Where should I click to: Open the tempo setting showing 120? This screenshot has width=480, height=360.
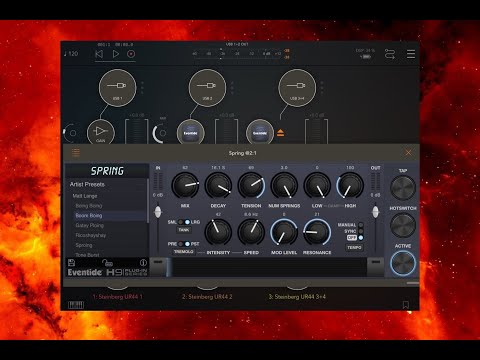(x=71, y=54)
